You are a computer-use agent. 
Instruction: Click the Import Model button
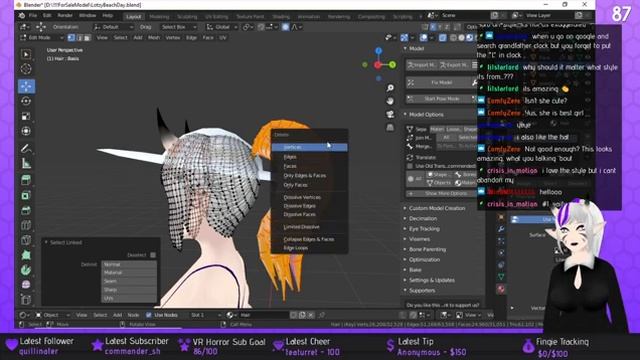pos(422,65)
